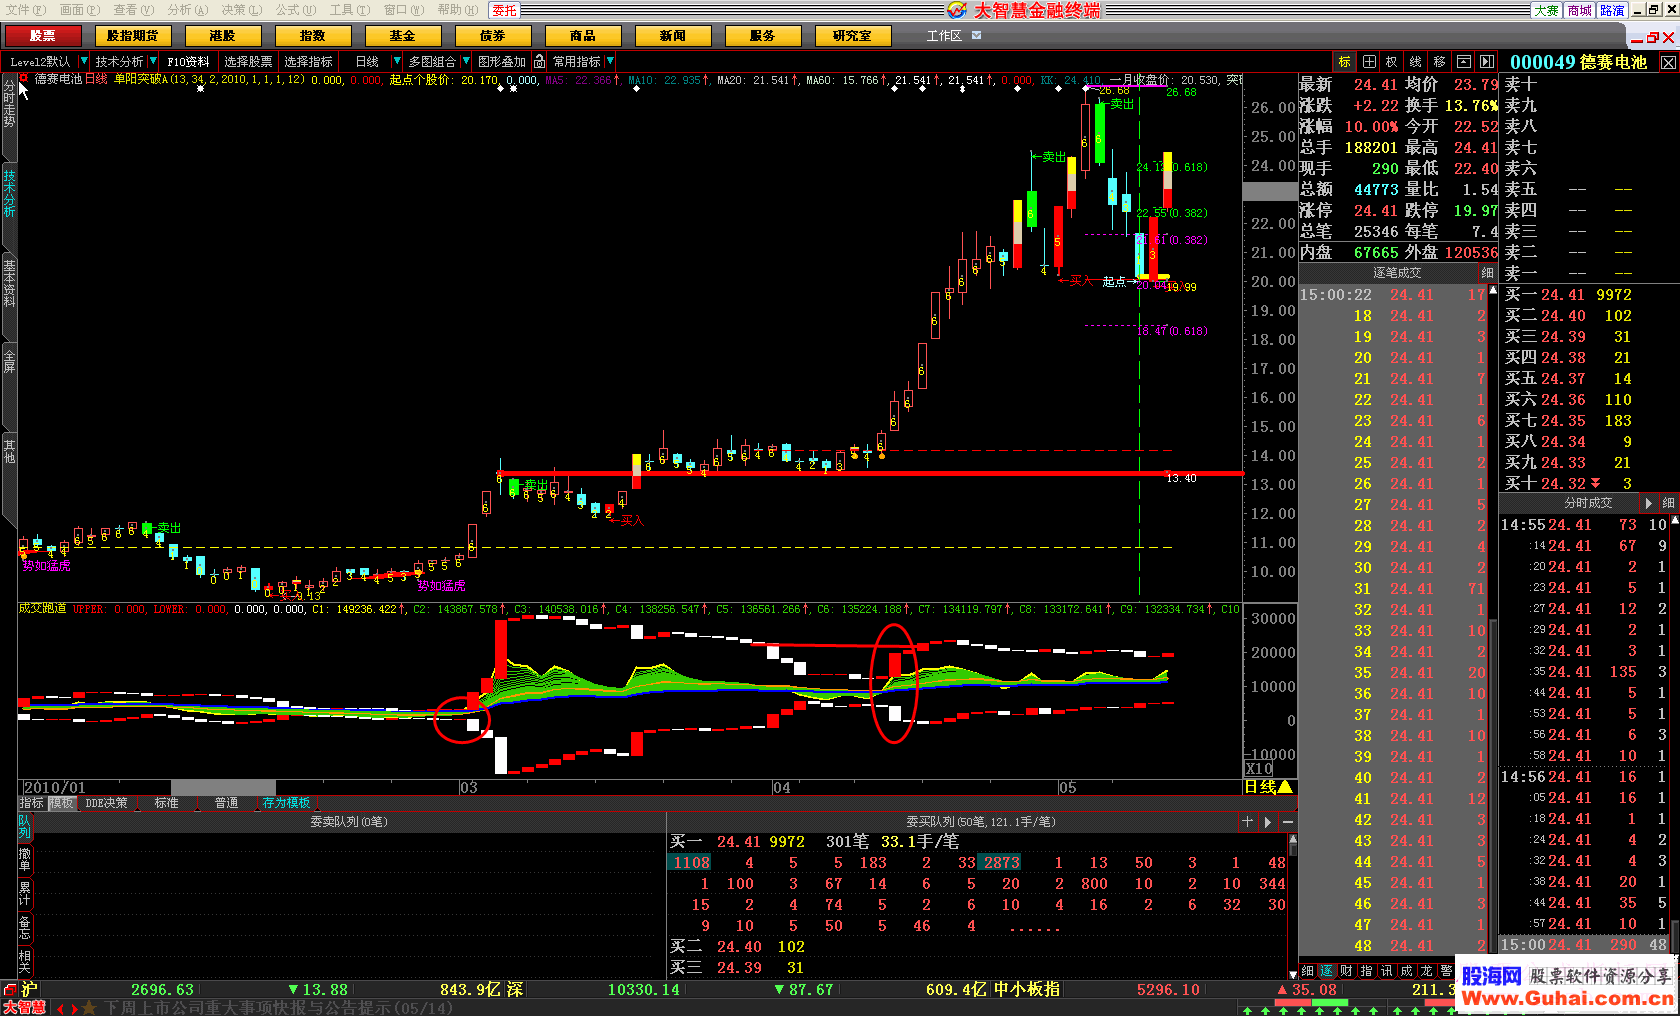Click the 线 draw-line toolbar icon
This screenshot has height=1016, width=1680.
(1416, 62)
